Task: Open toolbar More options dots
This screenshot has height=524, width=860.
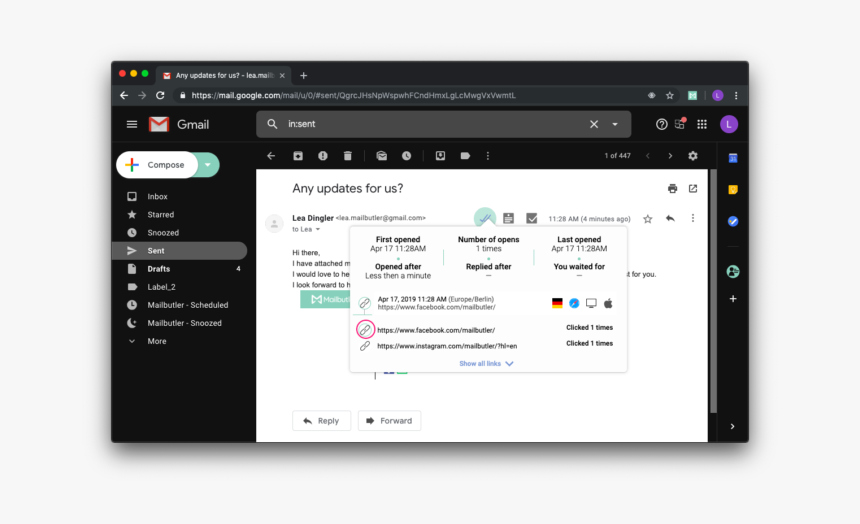Action: (488, 156)
